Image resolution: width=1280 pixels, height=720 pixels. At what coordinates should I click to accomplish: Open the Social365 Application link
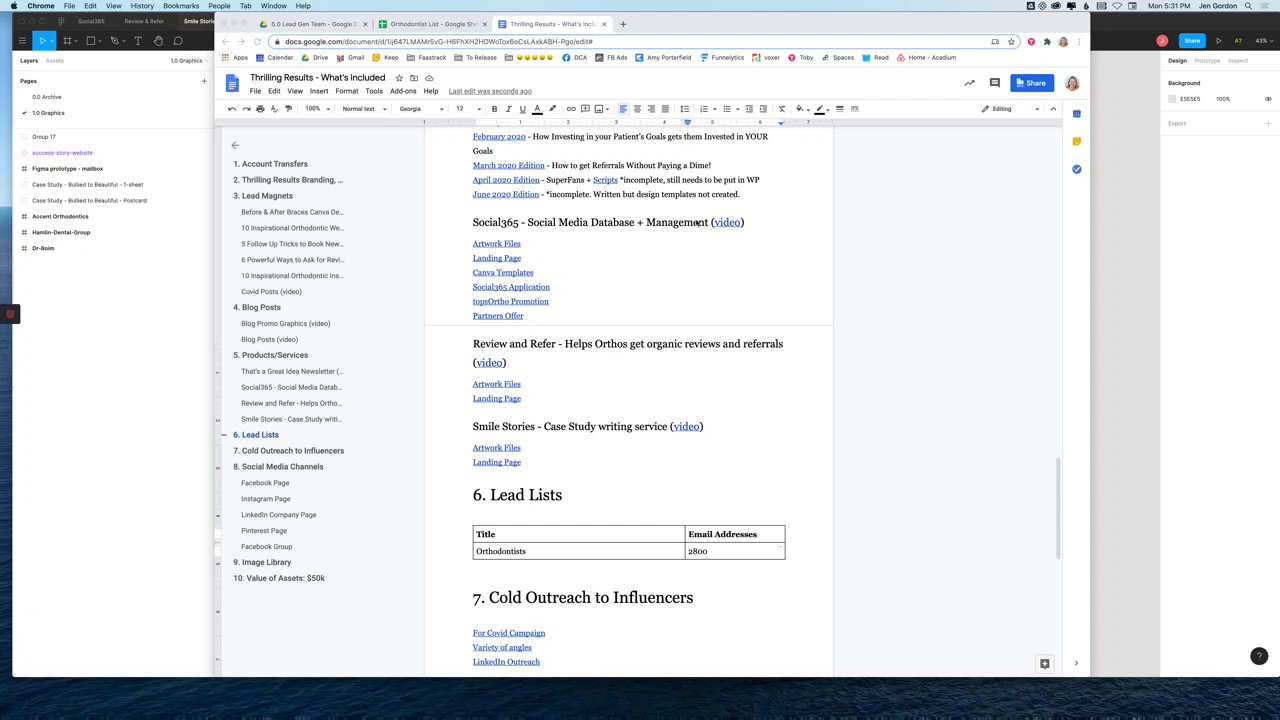pyautogui.click(x=511, y=287)
